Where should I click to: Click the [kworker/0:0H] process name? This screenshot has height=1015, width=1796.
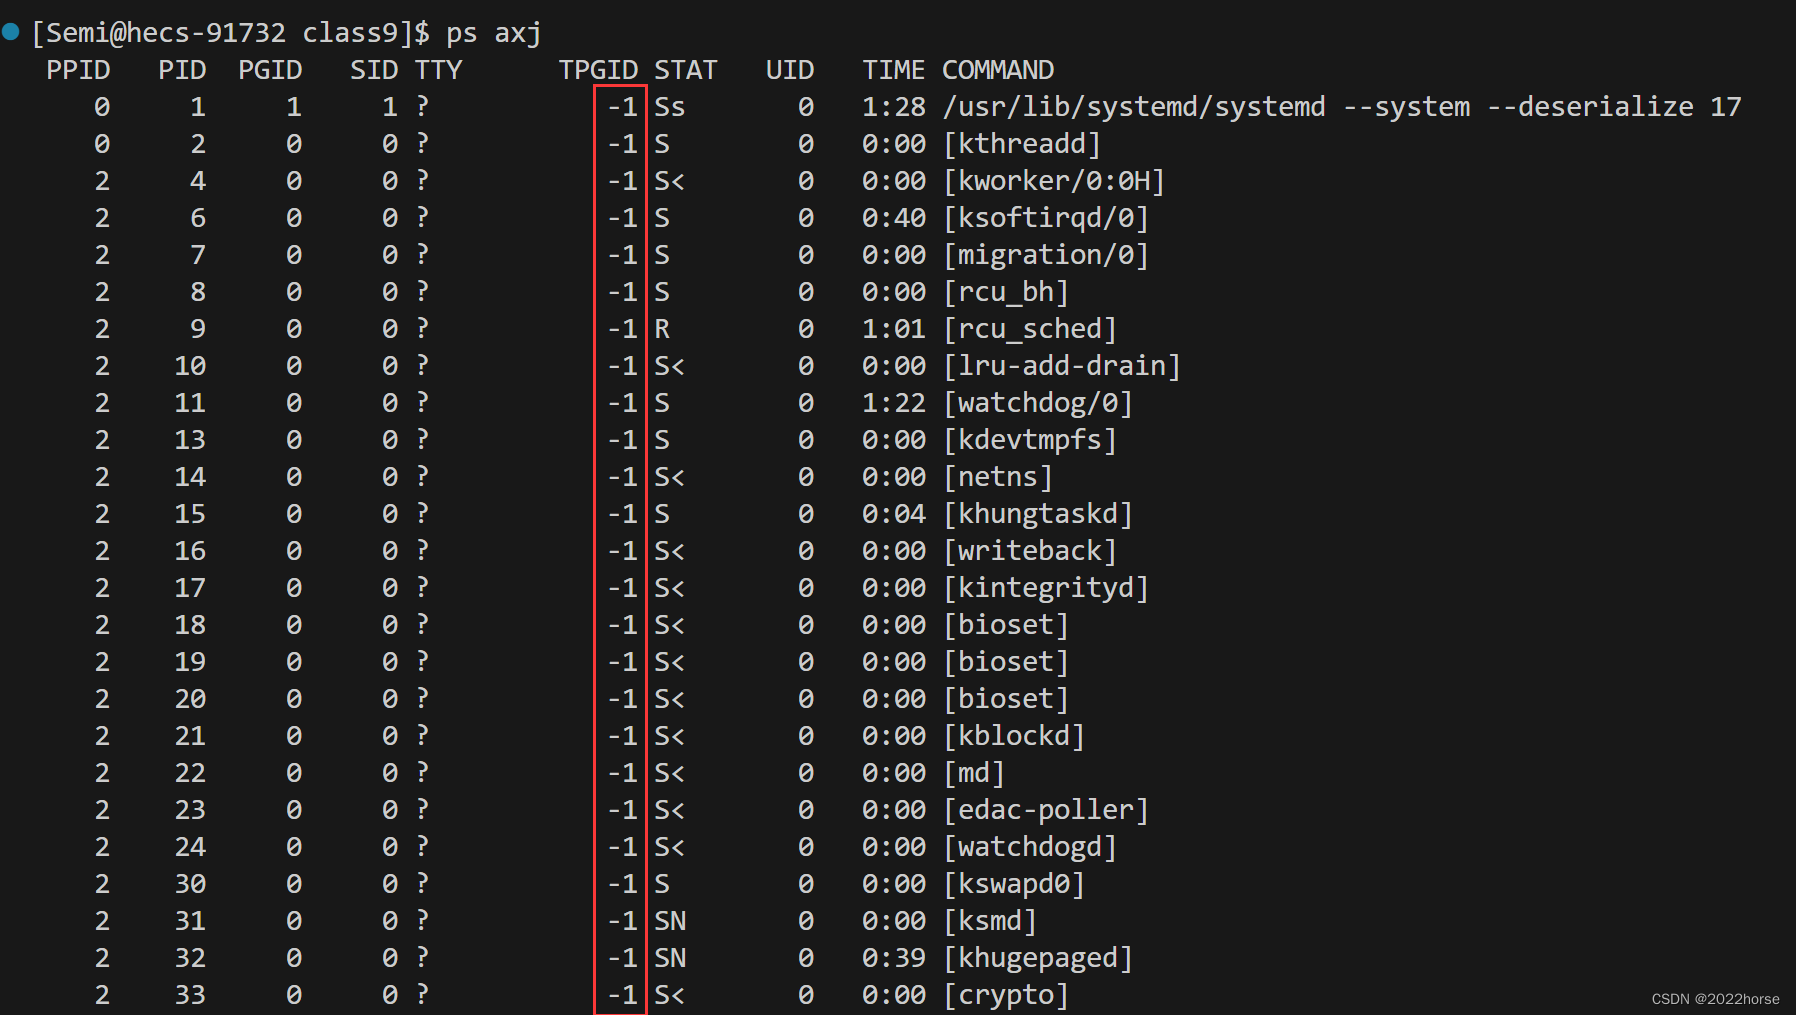click(1054, 181)
